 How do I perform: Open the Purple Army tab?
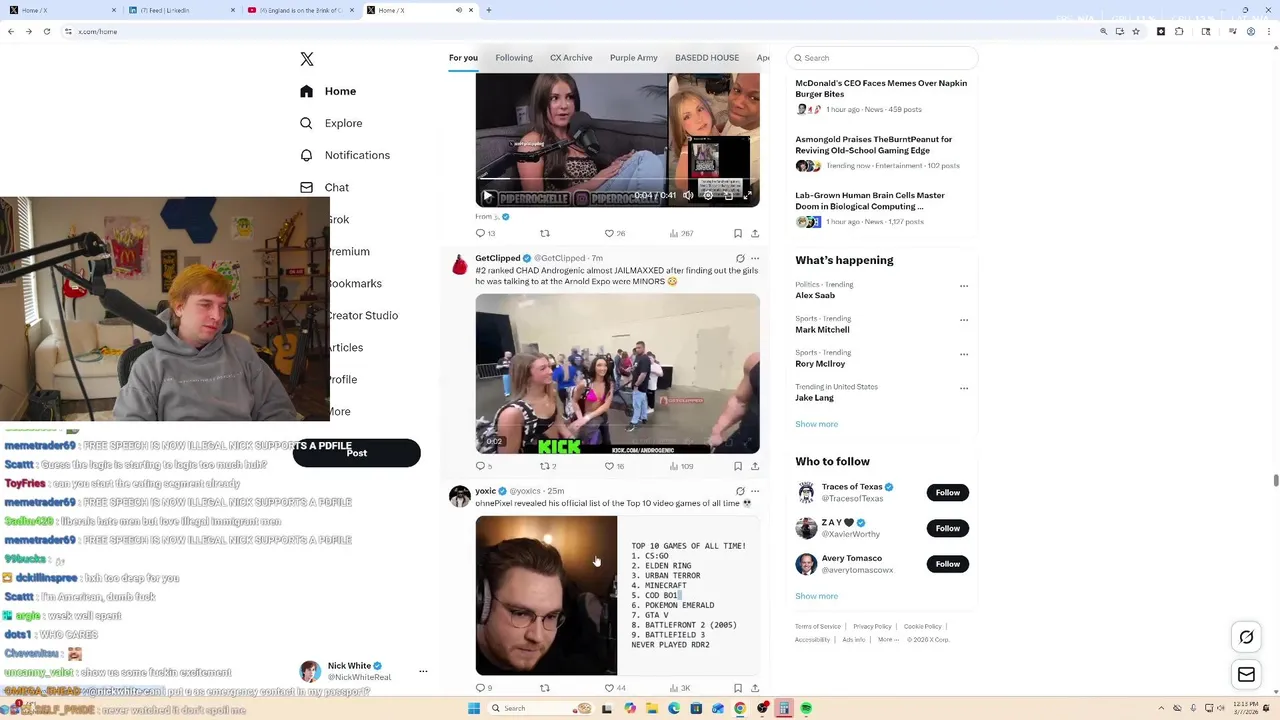coord(634,58)
